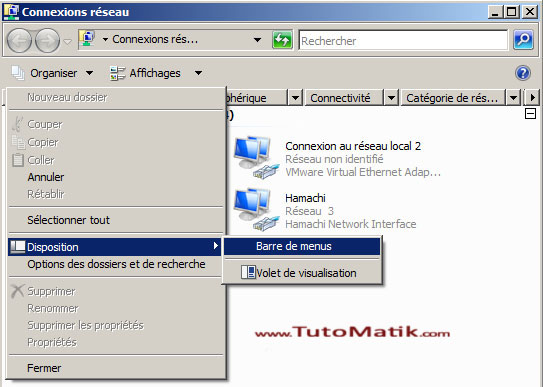Click the magnifier search button

[523, 40]
